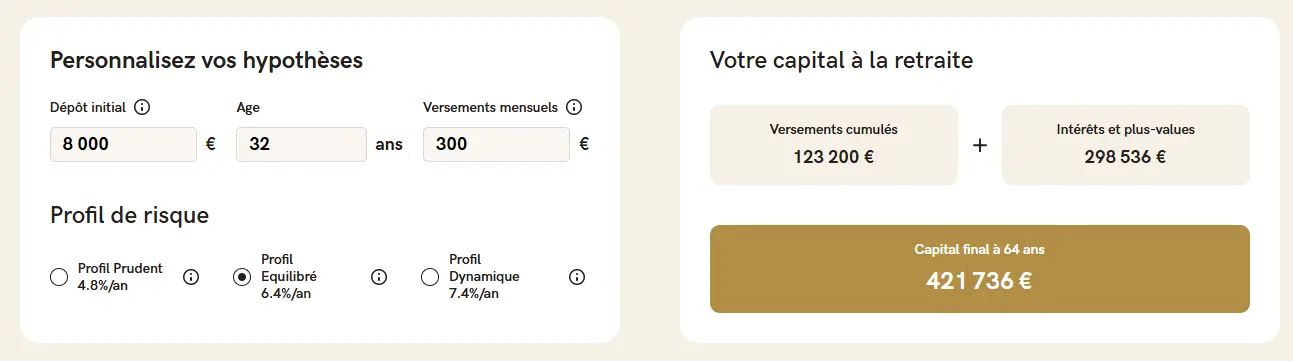Click info icon next to Dépôt initial
The height and width of the screenshot is (361, 1293).
click(x=142, y=107)
